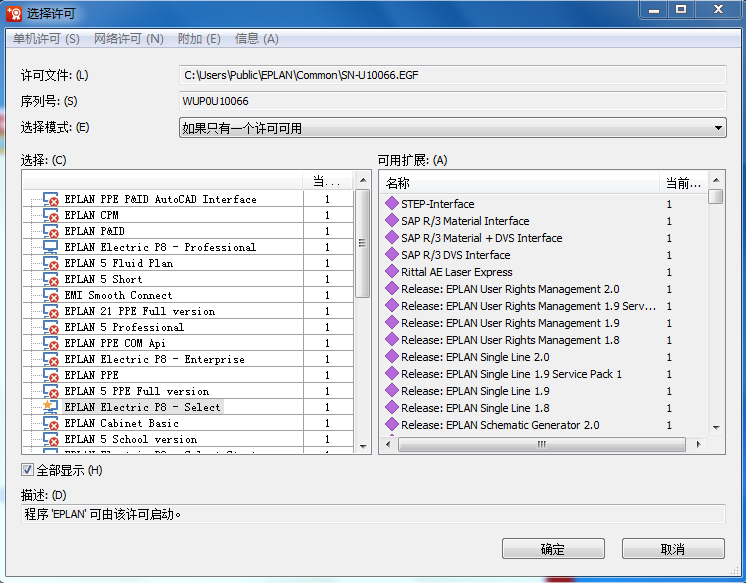746x583 pixels.
Task: Click the EPLAN CPM license icon
Action: click(x=50, y=215)
